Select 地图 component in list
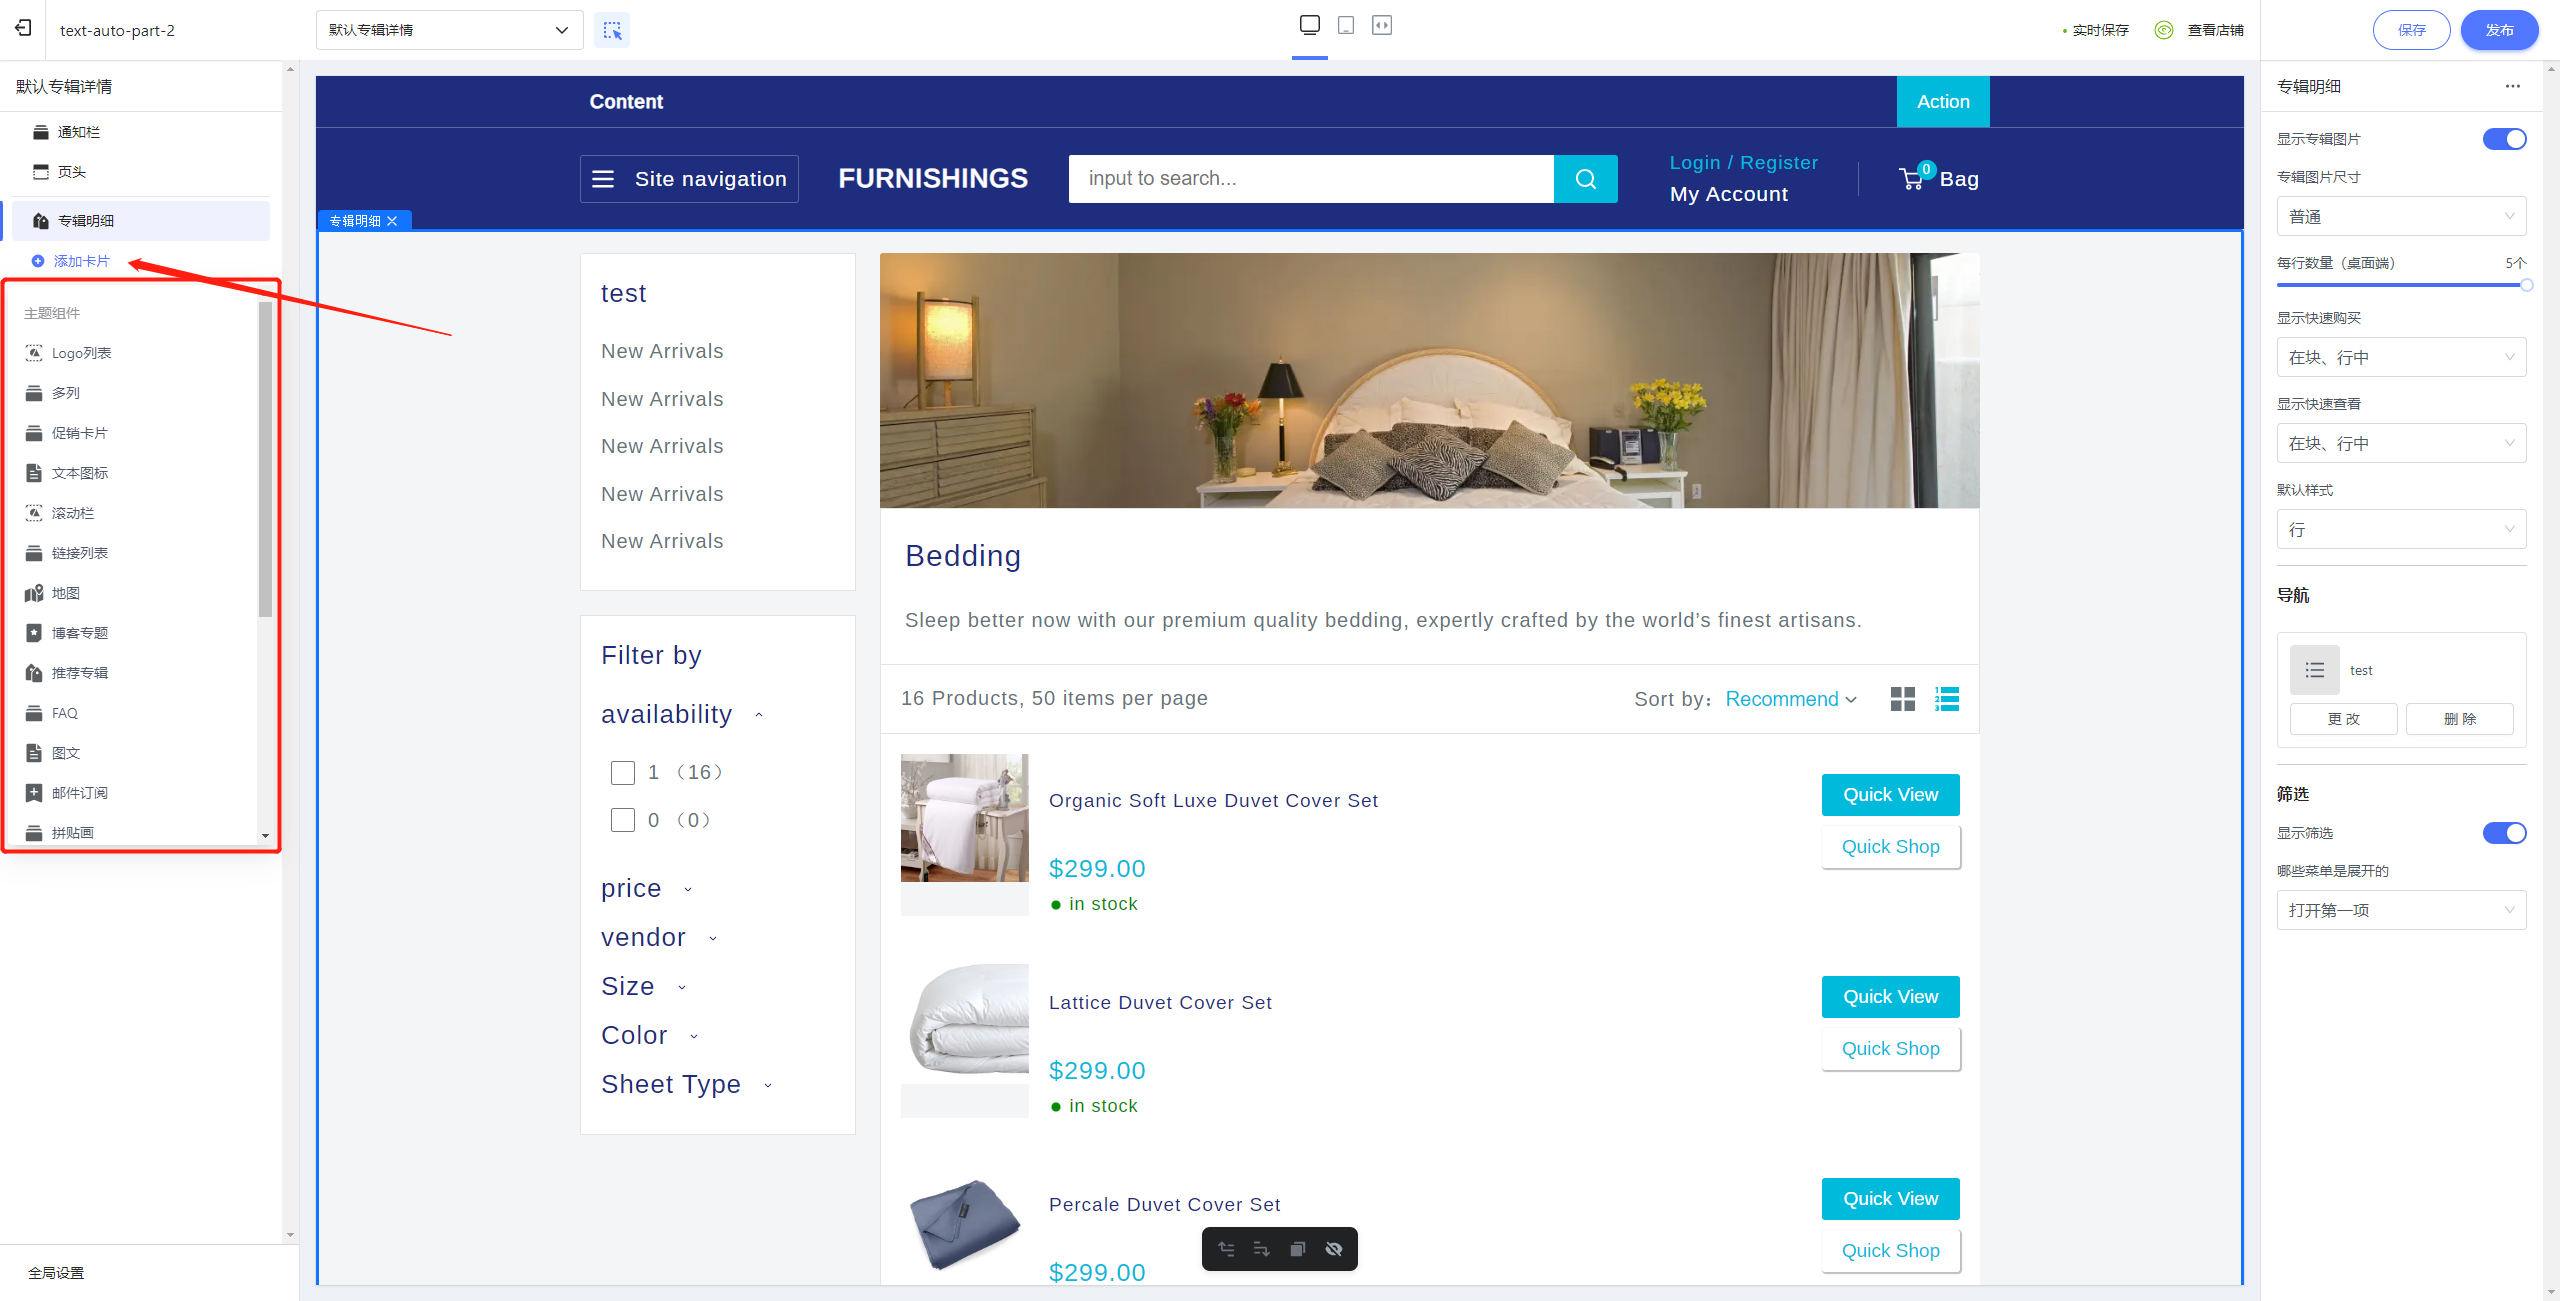Screen dimensions: 2560x1301 (x=66, y=593)
